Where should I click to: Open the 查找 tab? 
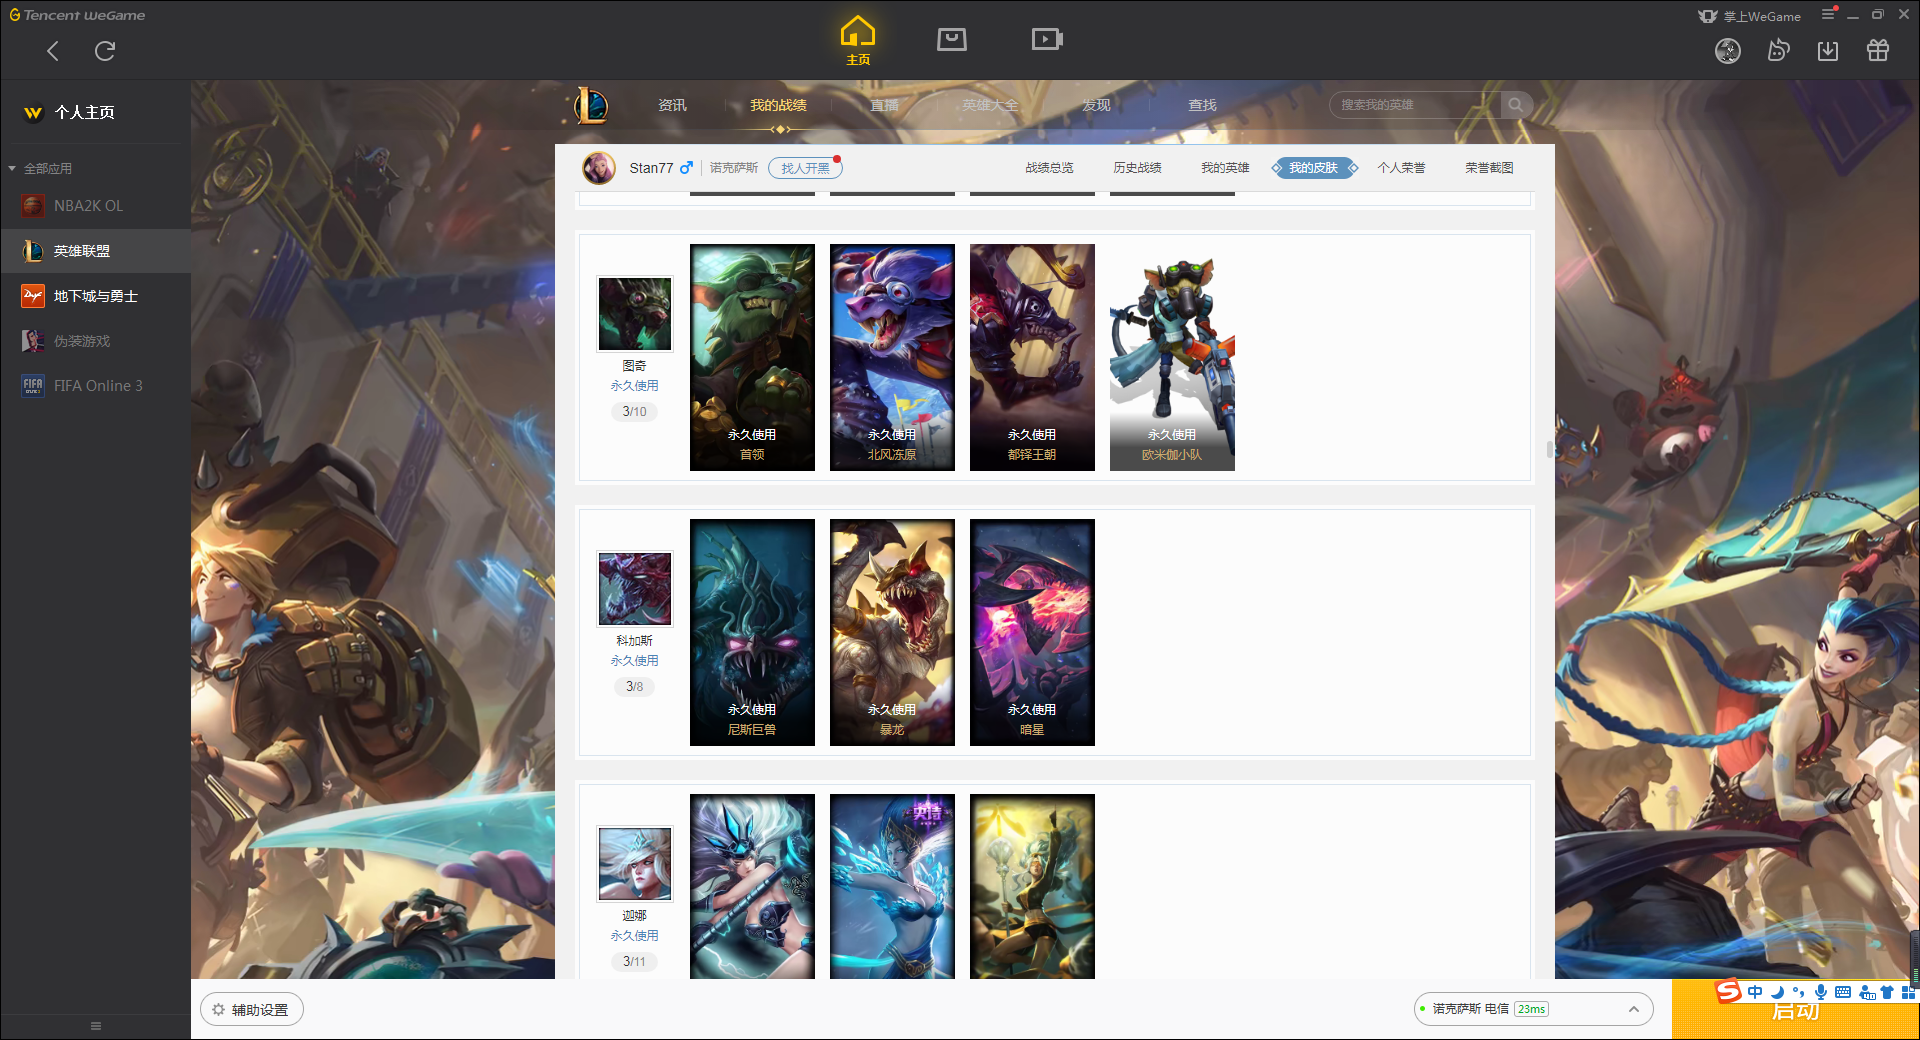1202,105
